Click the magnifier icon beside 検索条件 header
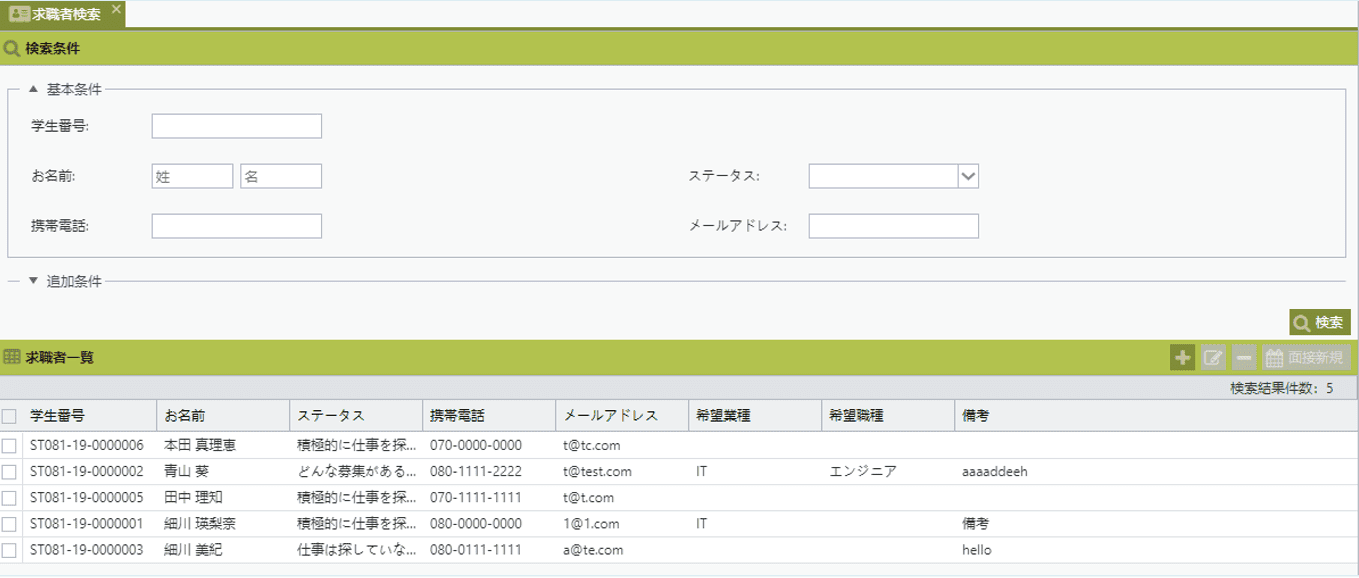Viewport: 1359px width, 578px height. [x=12, y=48]
